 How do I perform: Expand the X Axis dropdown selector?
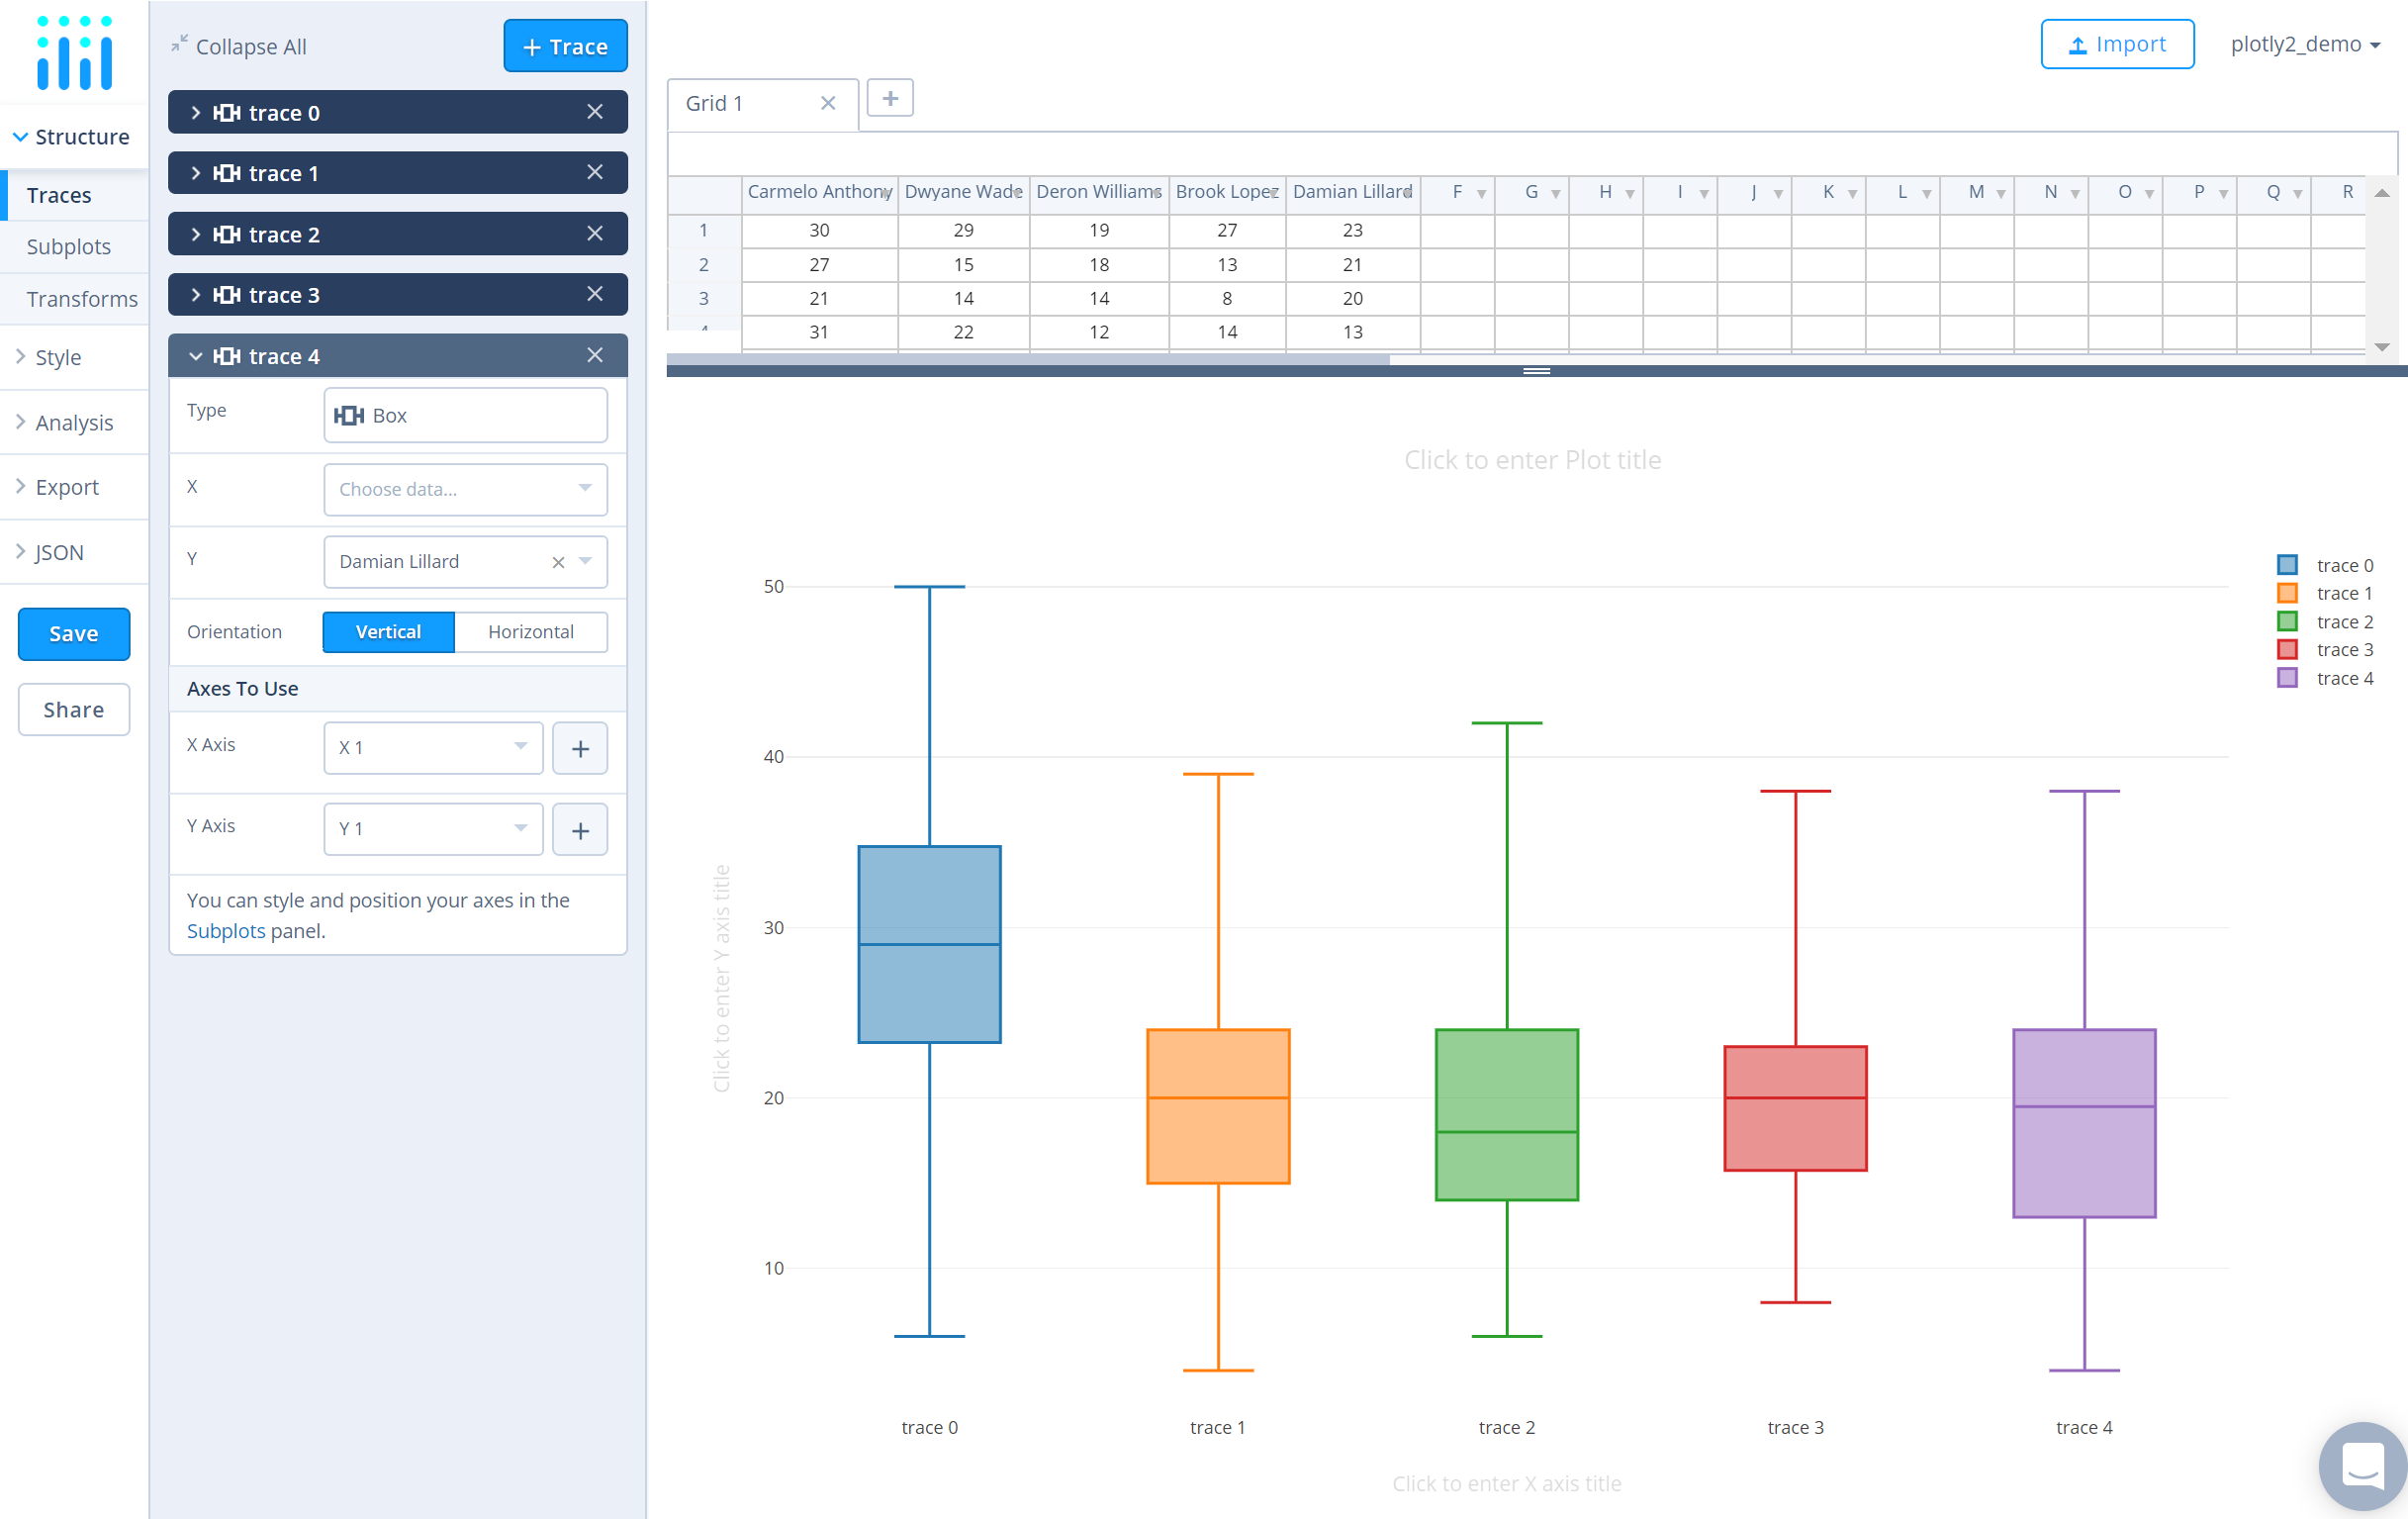430,747
